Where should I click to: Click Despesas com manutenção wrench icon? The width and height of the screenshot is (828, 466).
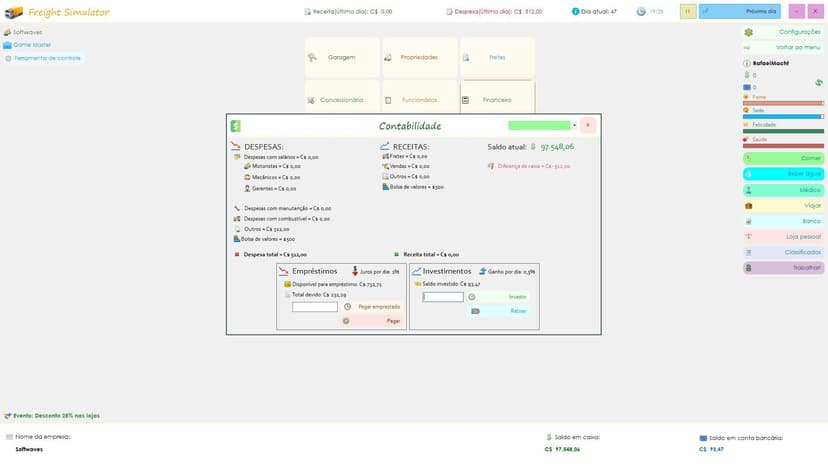coord(237,208)
